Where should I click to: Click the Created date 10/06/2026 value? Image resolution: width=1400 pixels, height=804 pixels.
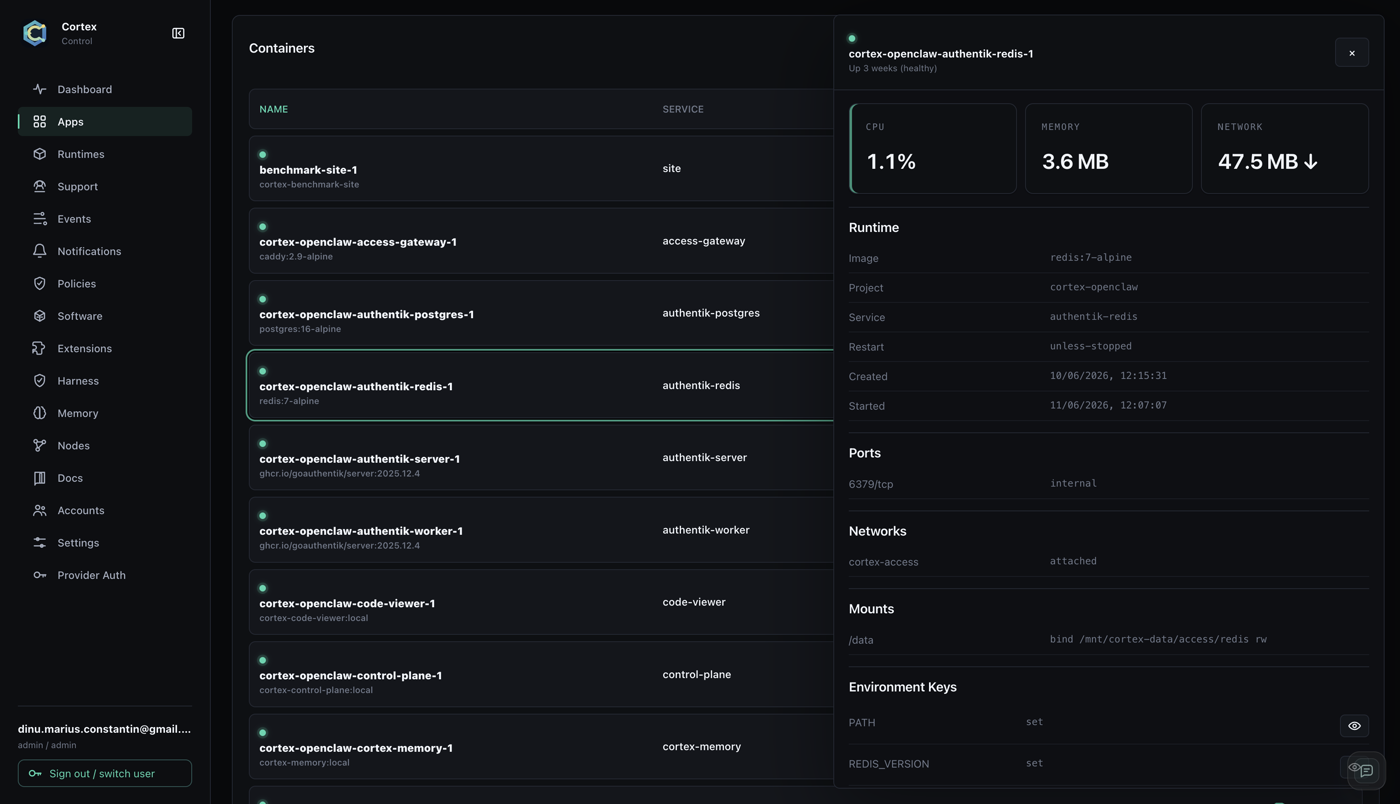[x=1108, y=376]
